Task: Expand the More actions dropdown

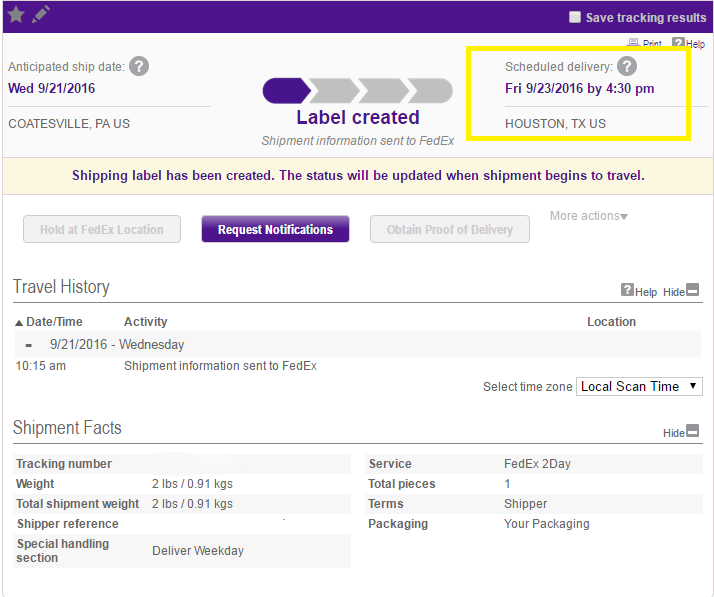Action: click(x=589, y=216)
